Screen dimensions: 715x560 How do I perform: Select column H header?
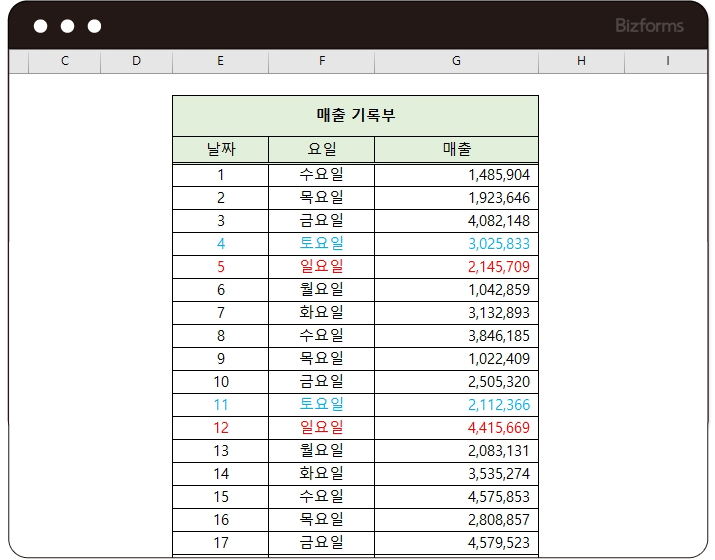(x=581, y=61)
